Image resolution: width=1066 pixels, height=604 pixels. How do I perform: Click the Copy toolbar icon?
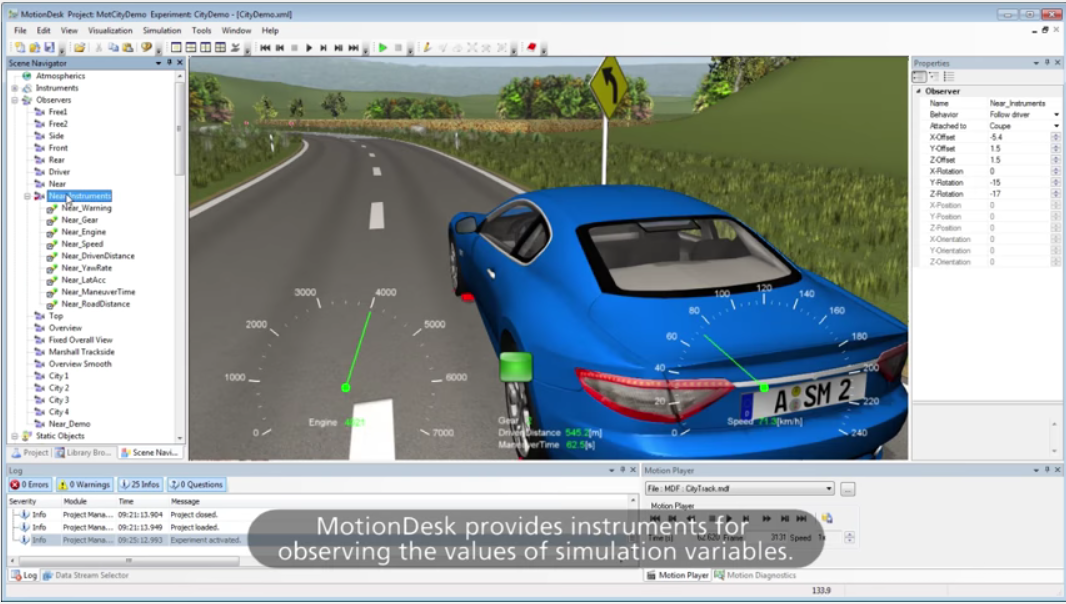(x=113, y=48)
